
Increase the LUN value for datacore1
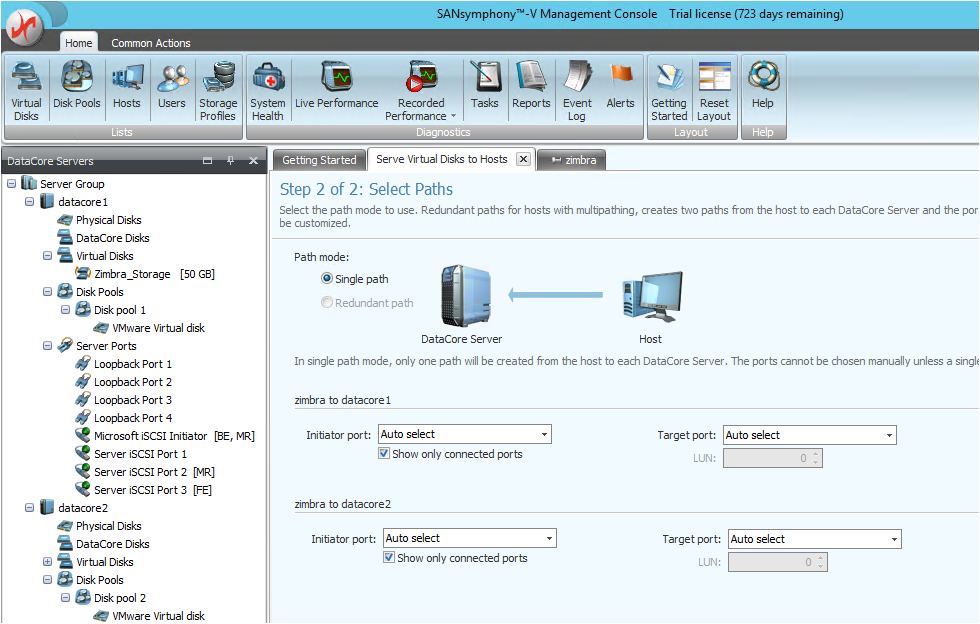pos(816,455)
